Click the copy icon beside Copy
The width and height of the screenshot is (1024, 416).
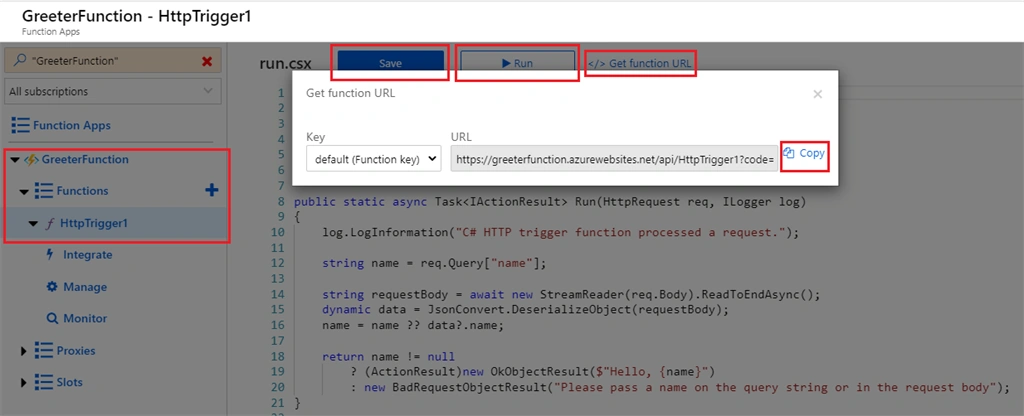click(789, 153)
